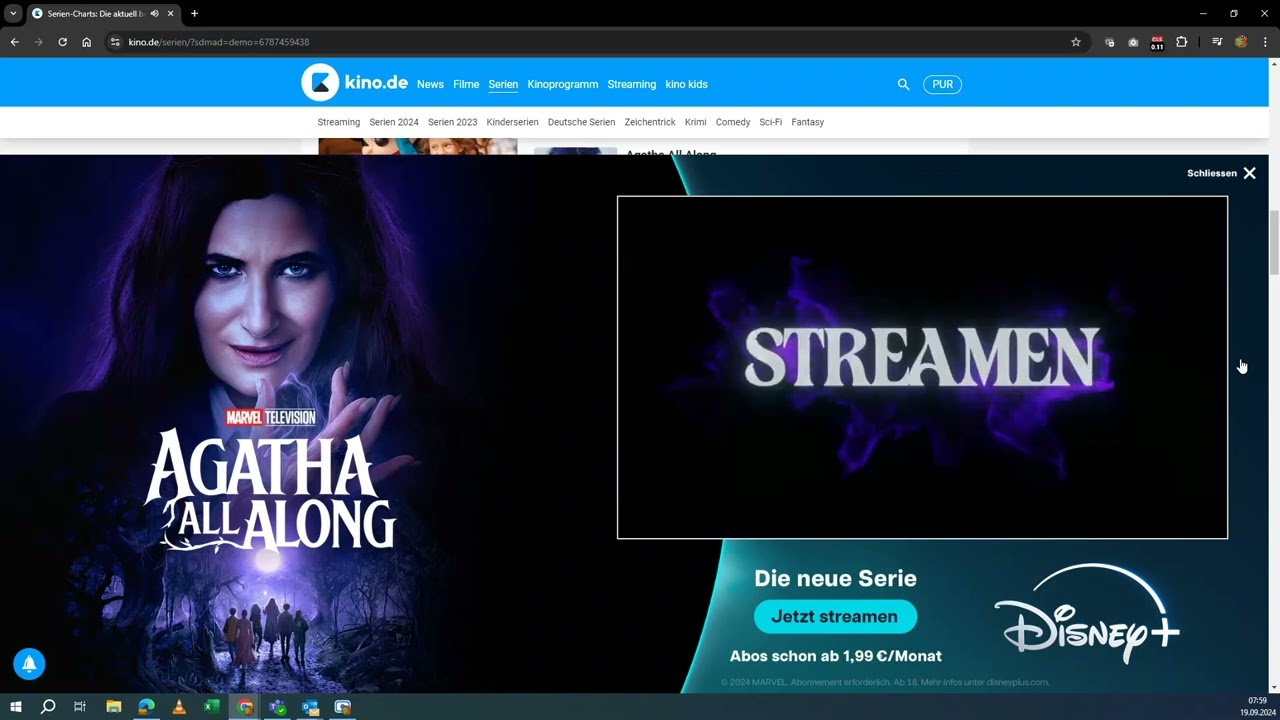Click the first extension icon beside bookmark star
Viewport: 1280px width, 720px height.
[x=1109, y=42]
